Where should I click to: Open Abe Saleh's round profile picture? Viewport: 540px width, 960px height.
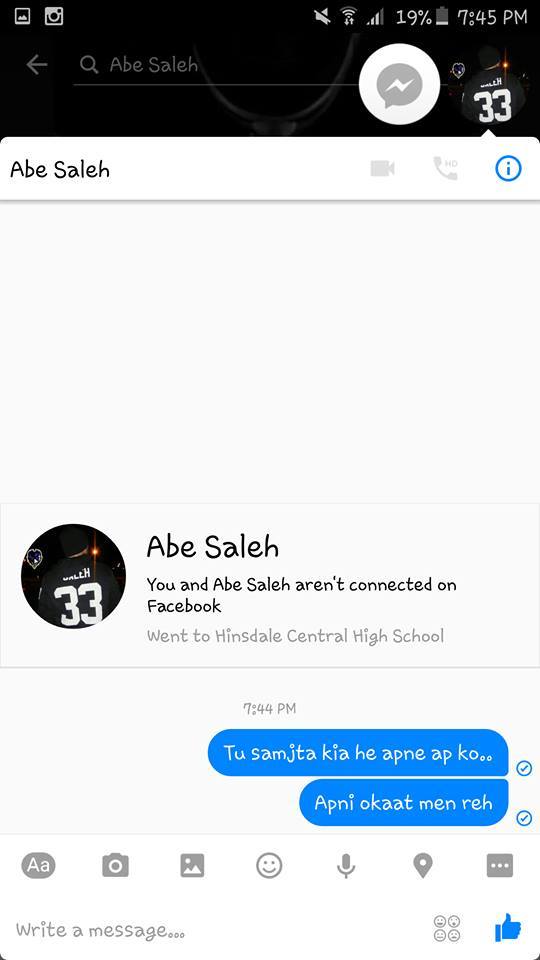click(73, 576)
